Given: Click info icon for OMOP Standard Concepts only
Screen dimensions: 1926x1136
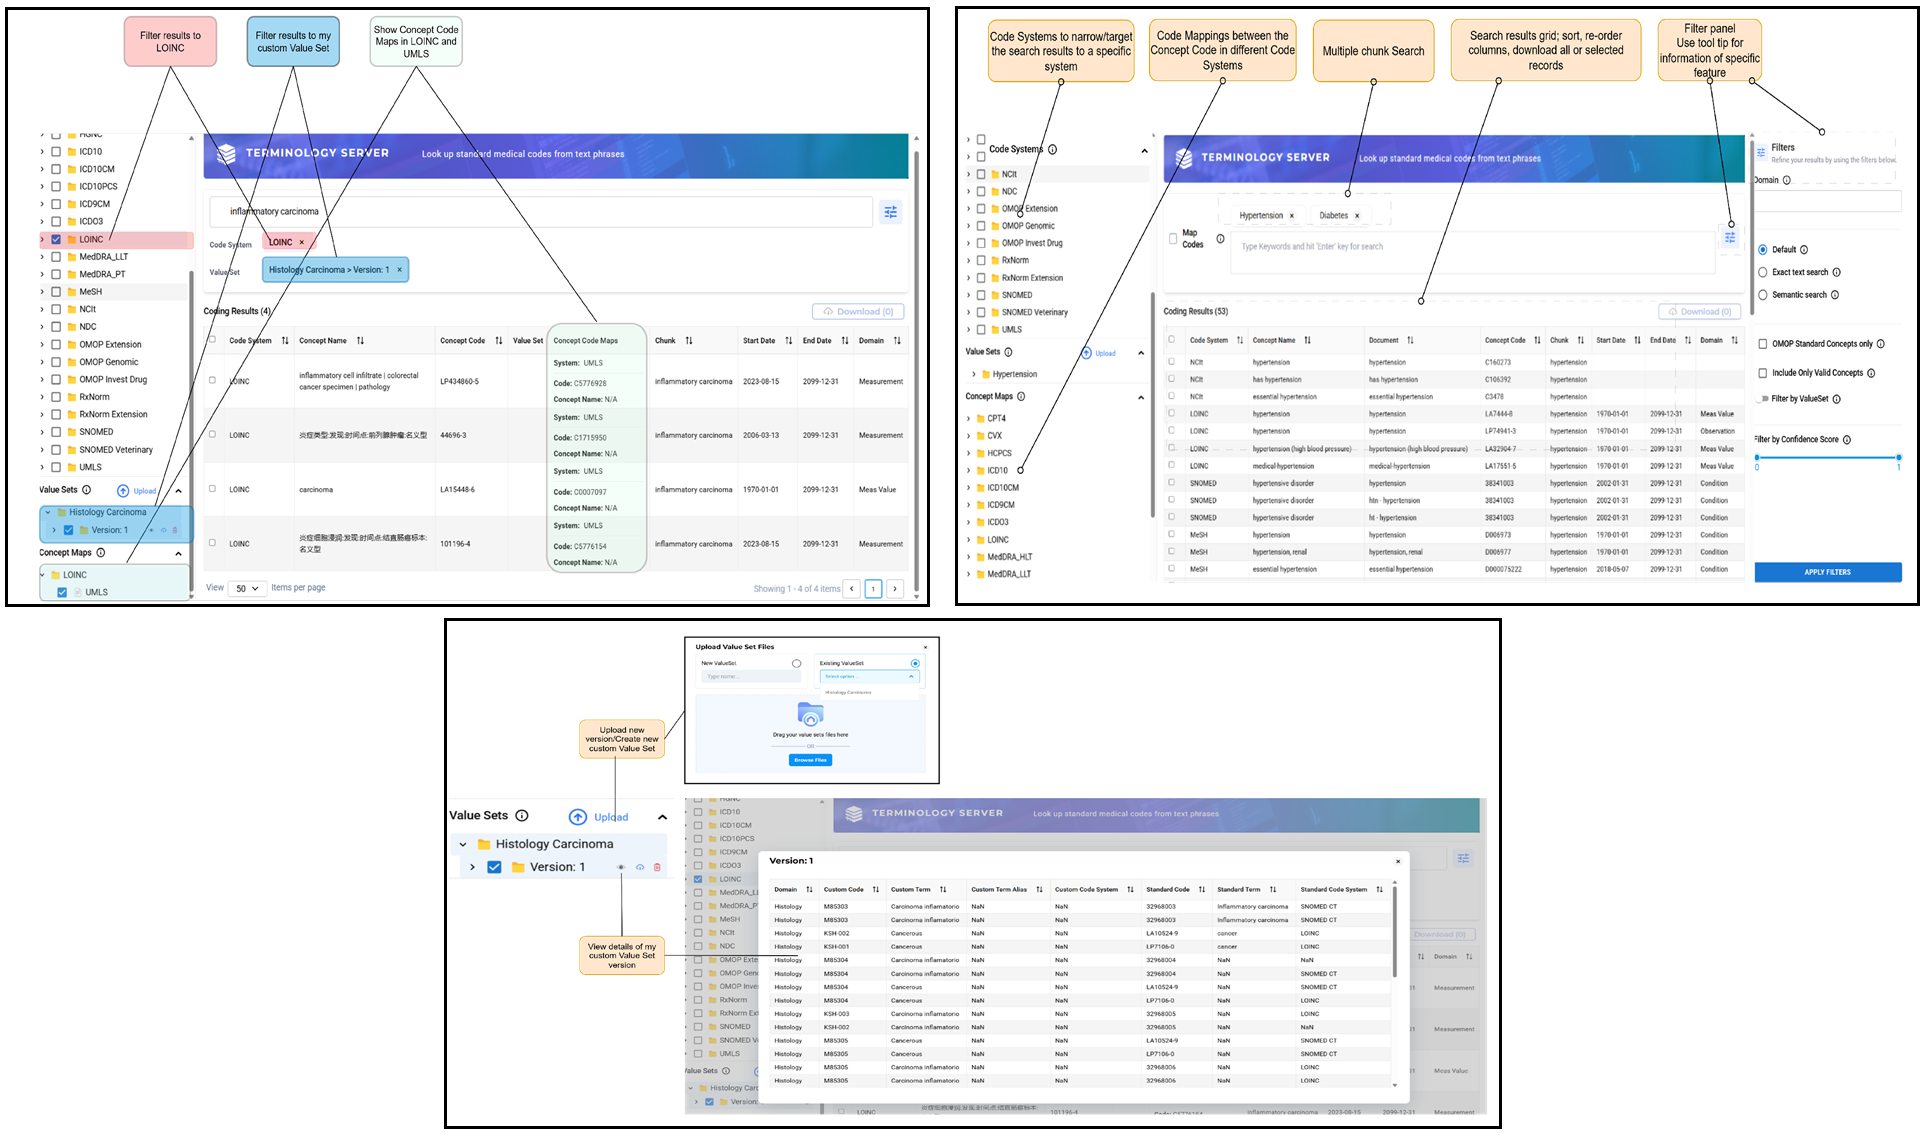Looking at the screenshot, I should coord(1881,344).
